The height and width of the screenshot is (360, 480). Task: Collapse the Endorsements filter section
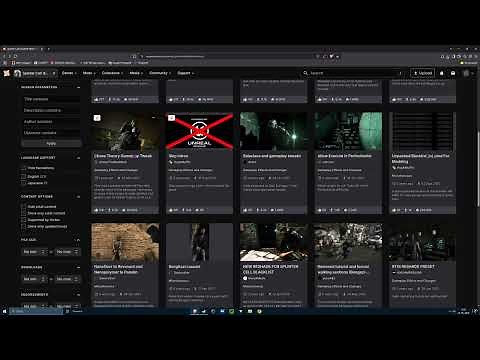point(78,295)
